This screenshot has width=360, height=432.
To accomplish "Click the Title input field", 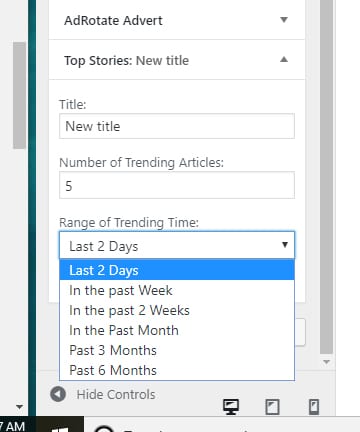I will pos(177,126).
